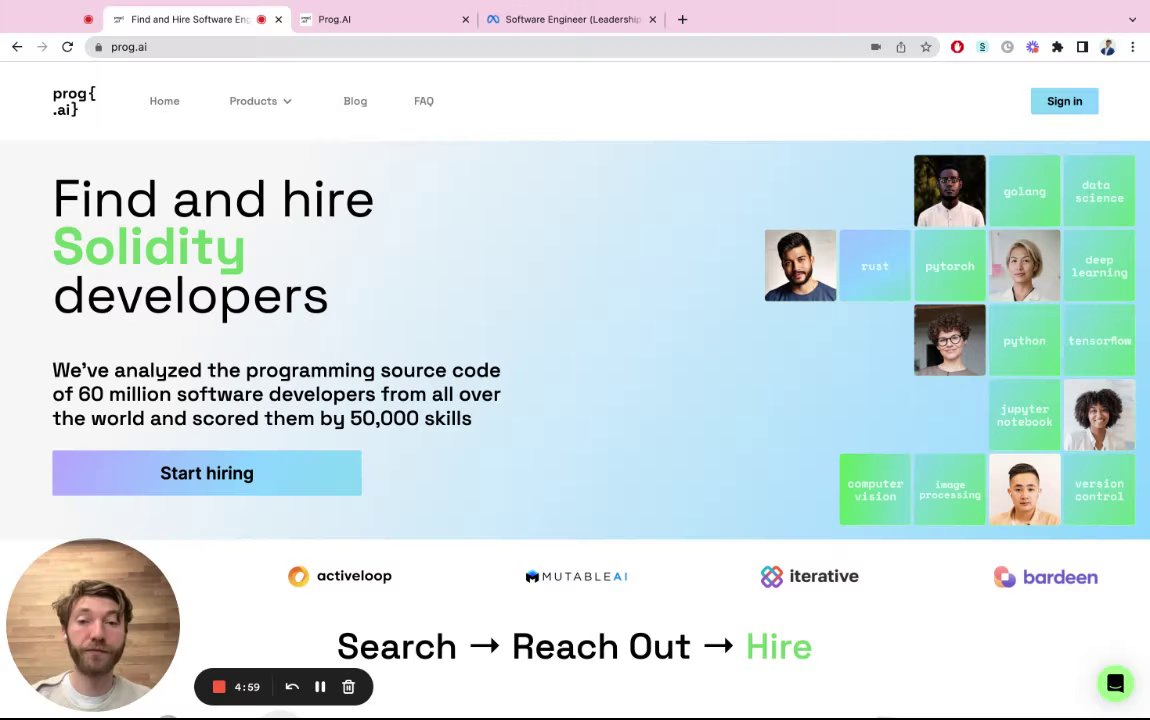Open the Chrome three-dot menu
Screen dimensions: 1150x720
1132,47
